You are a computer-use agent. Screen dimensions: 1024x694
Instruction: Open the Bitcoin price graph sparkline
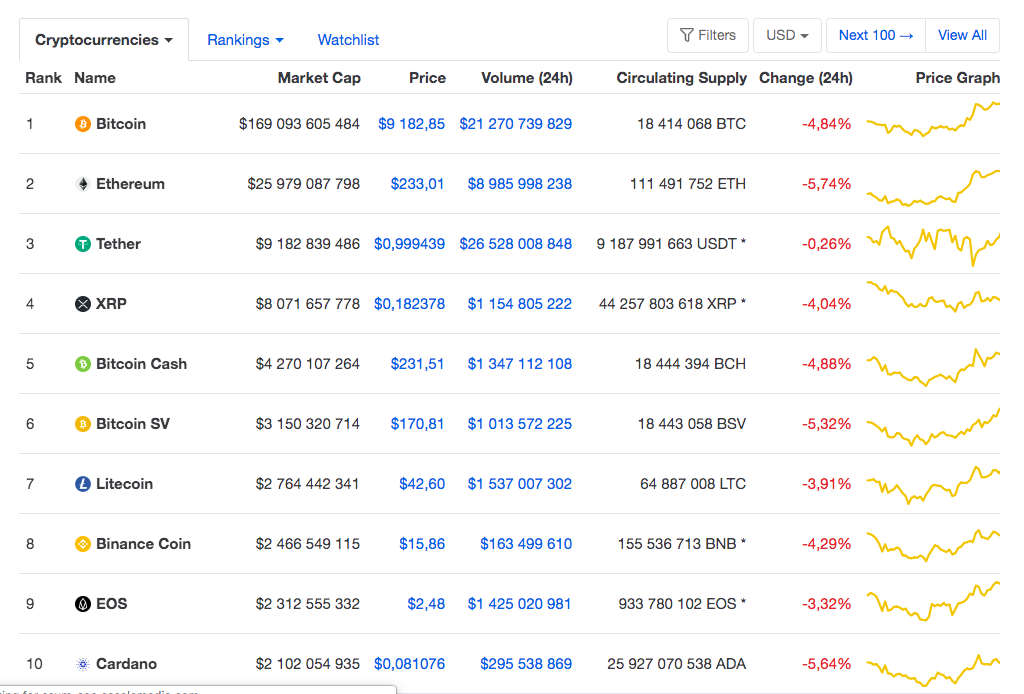(x=933, y=119)
